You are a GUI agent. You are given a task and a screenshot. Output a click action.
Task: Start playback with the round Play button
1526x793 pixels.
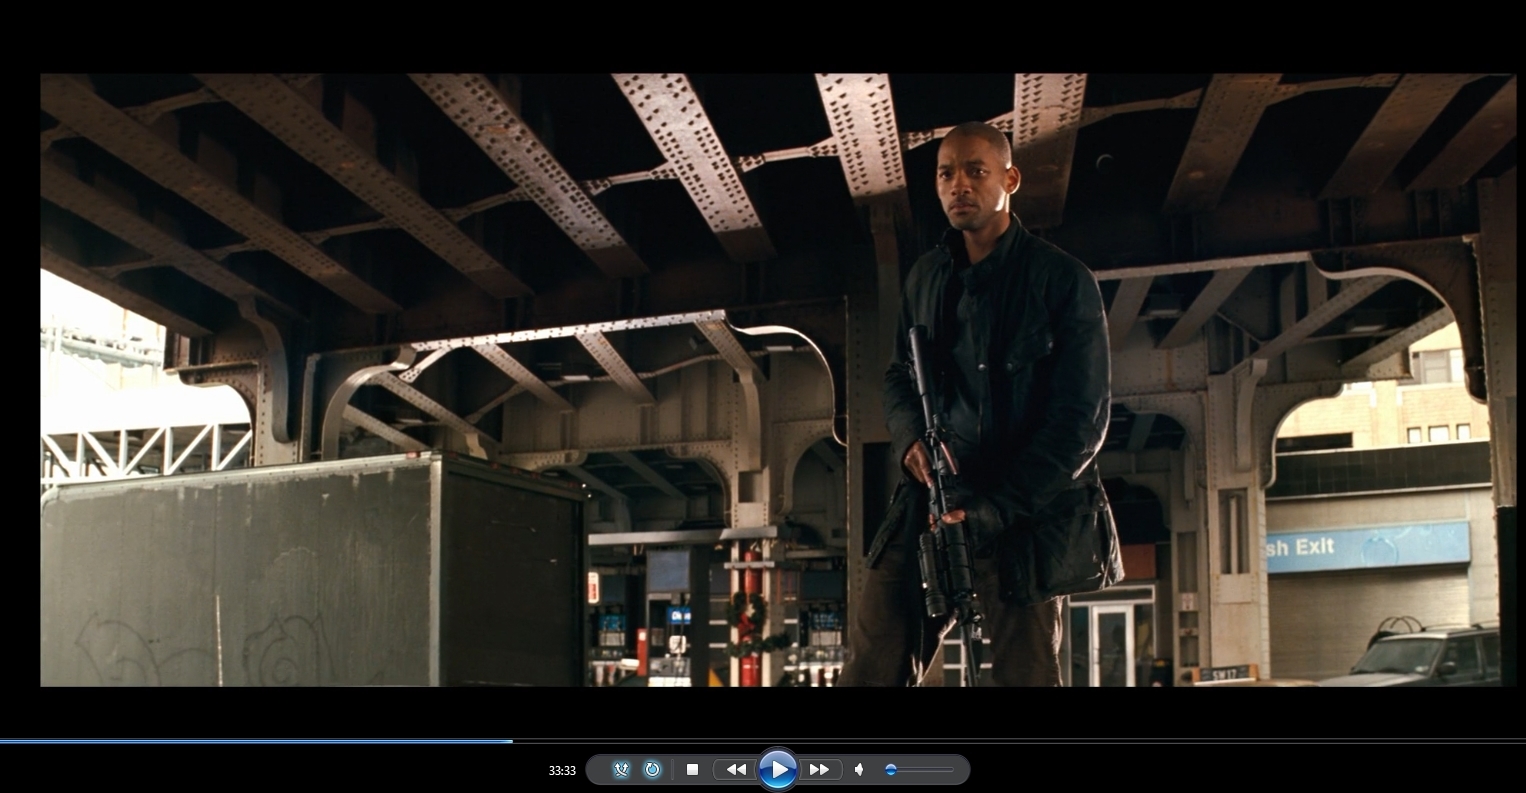point(778,769)
